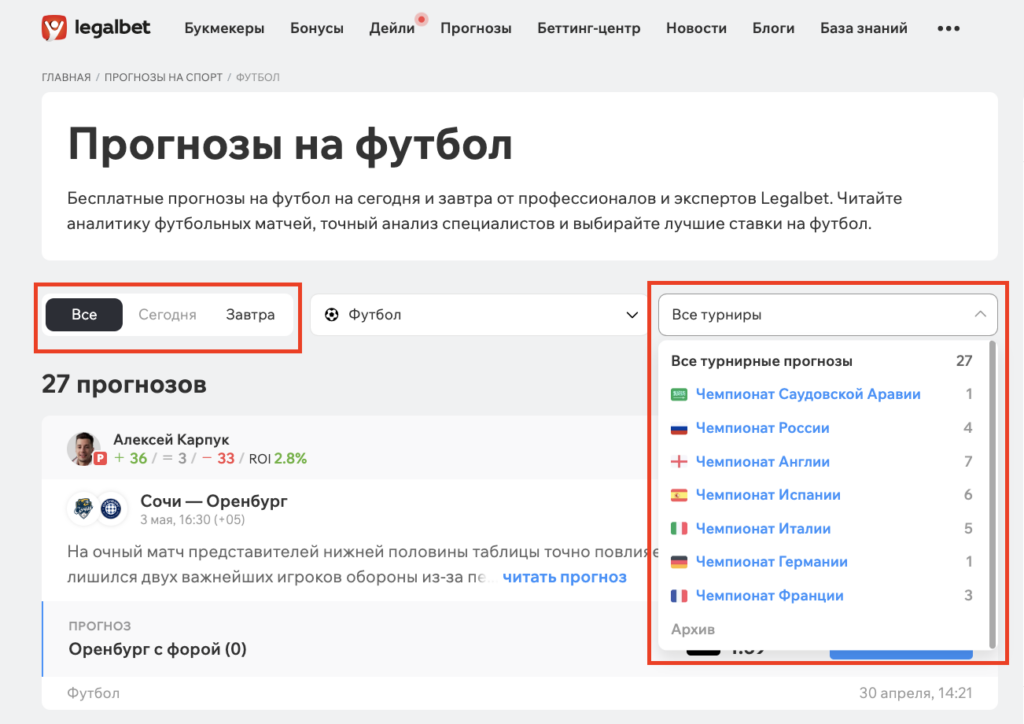This screenshot has height=724, width=1024.
Task: Open Алексей Карпук's avatar photo
Action: click(84, 449)
